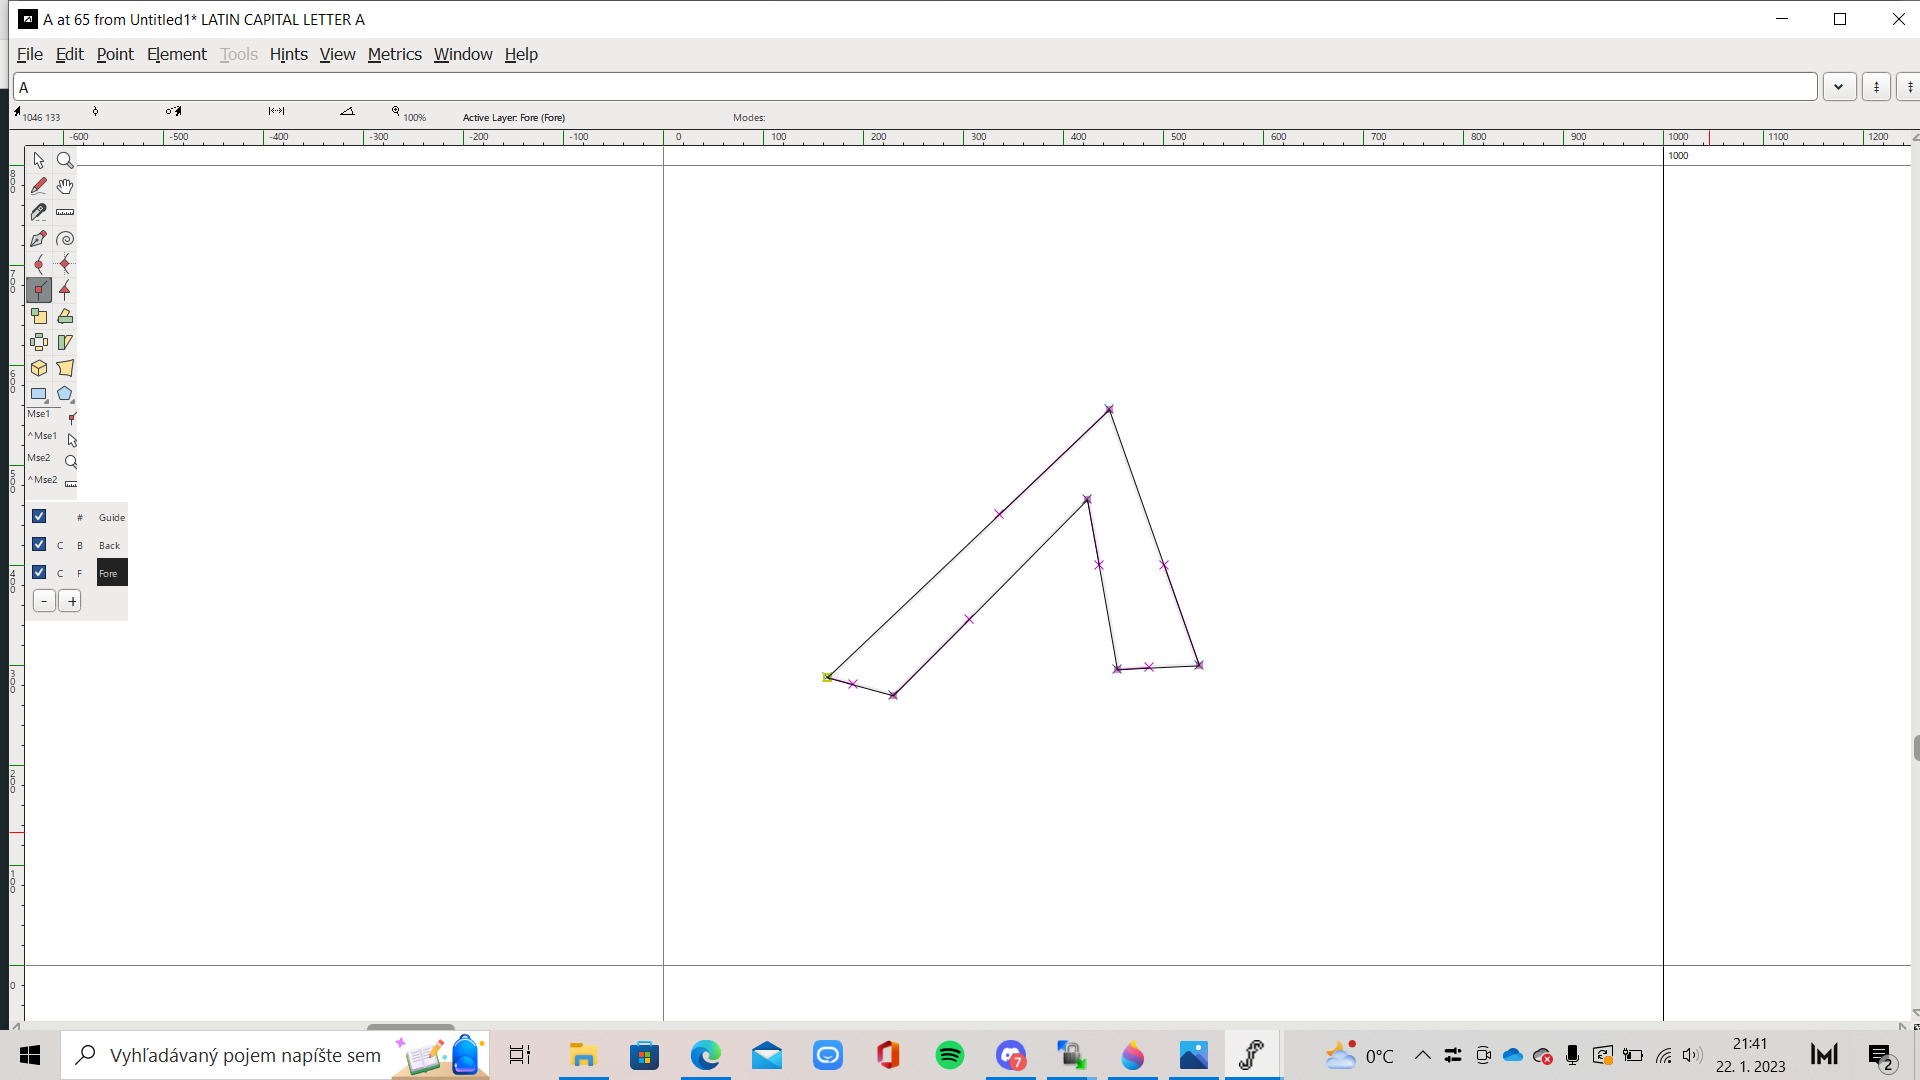Select the Curve point tool

(x=38, y=264)
